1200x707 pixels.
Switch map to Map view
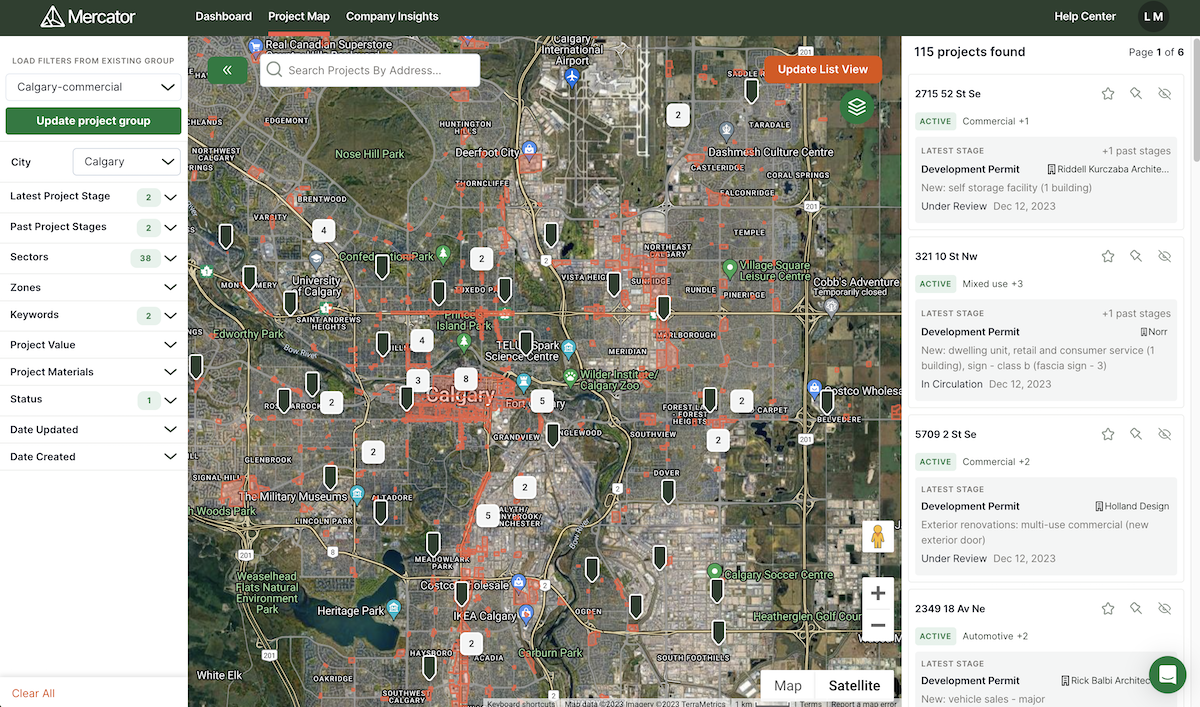pos(788,685)
